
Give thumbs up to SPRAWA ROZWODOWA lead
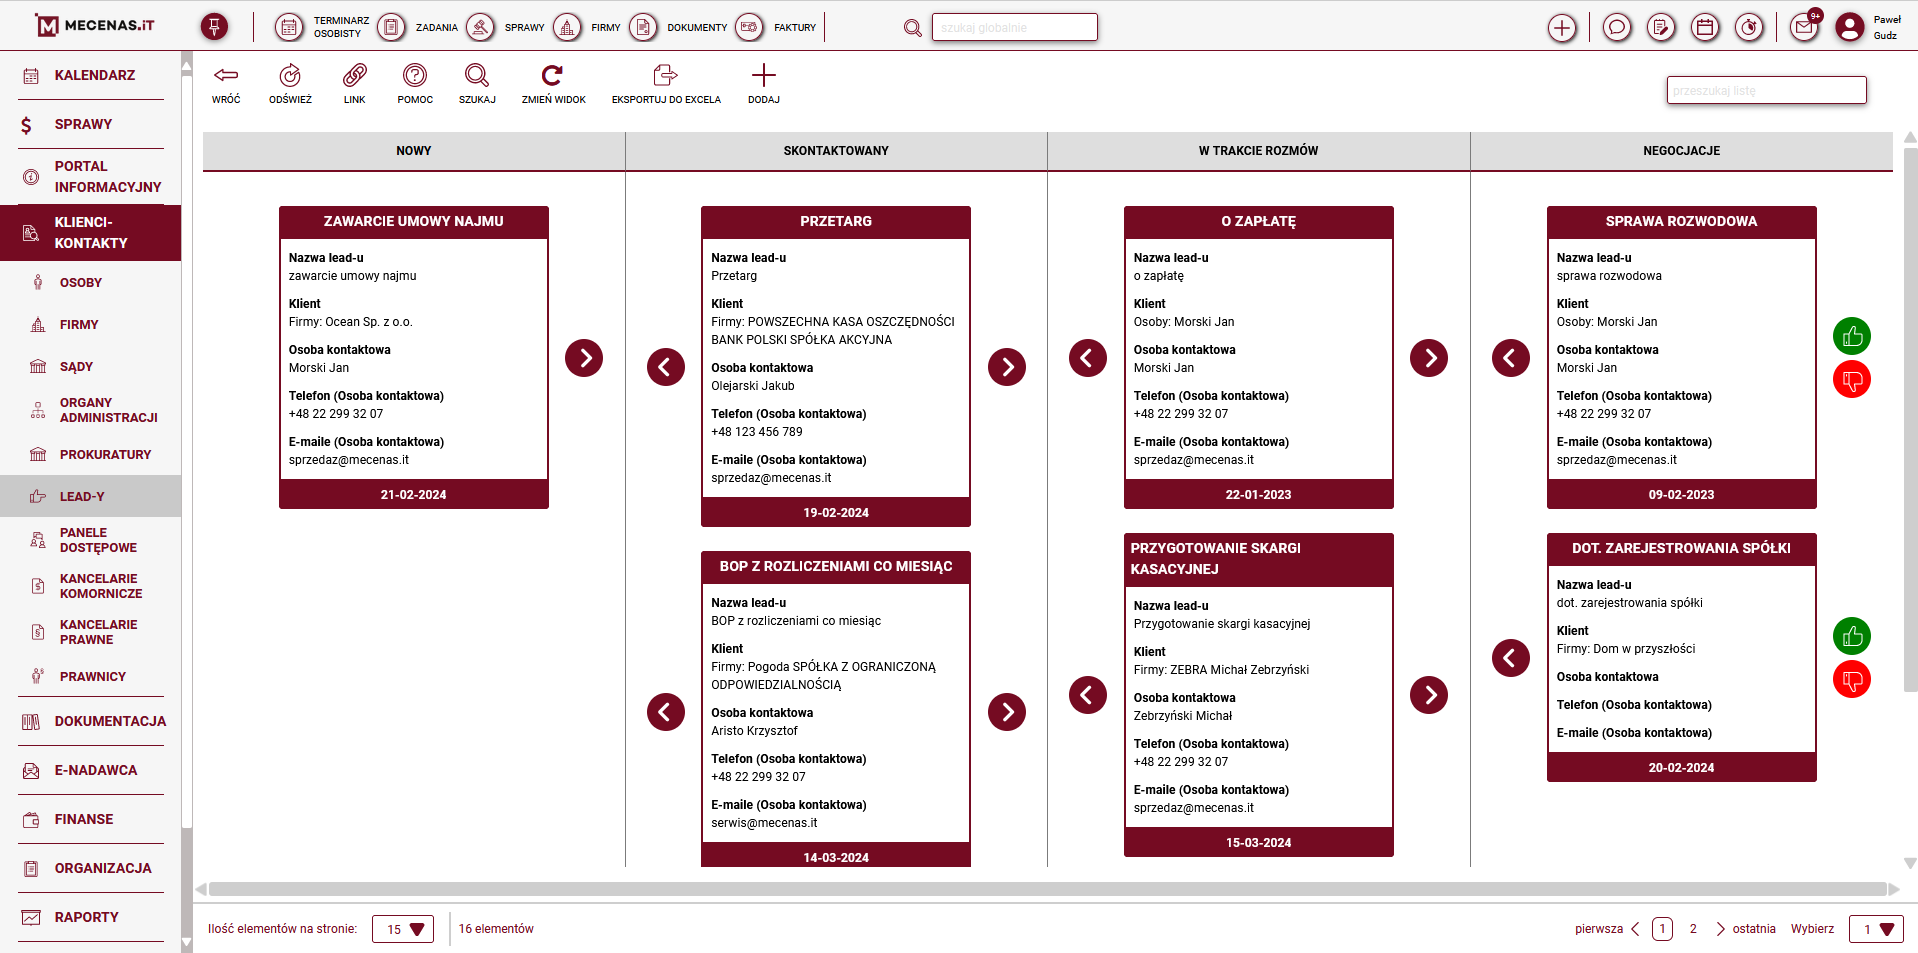(x=1852, y=336)
